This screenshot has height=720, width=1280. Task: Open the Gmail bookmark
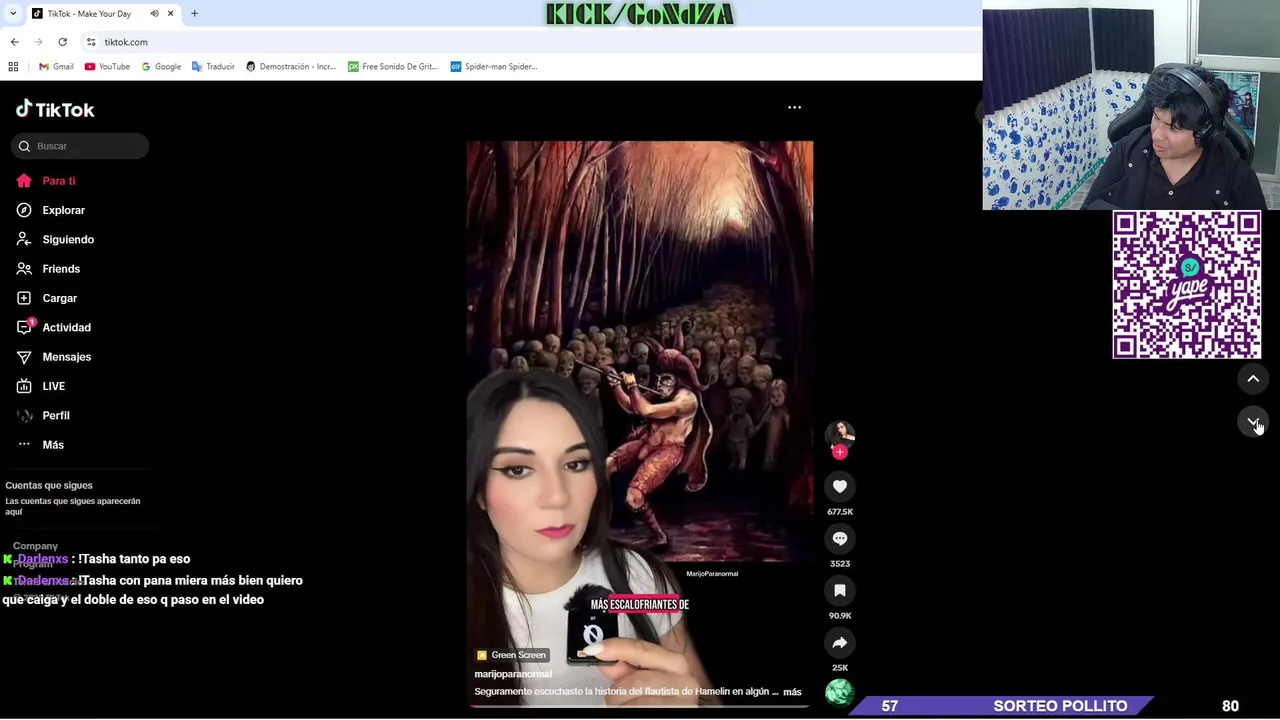pyautogui.click(x=56, y=67)
